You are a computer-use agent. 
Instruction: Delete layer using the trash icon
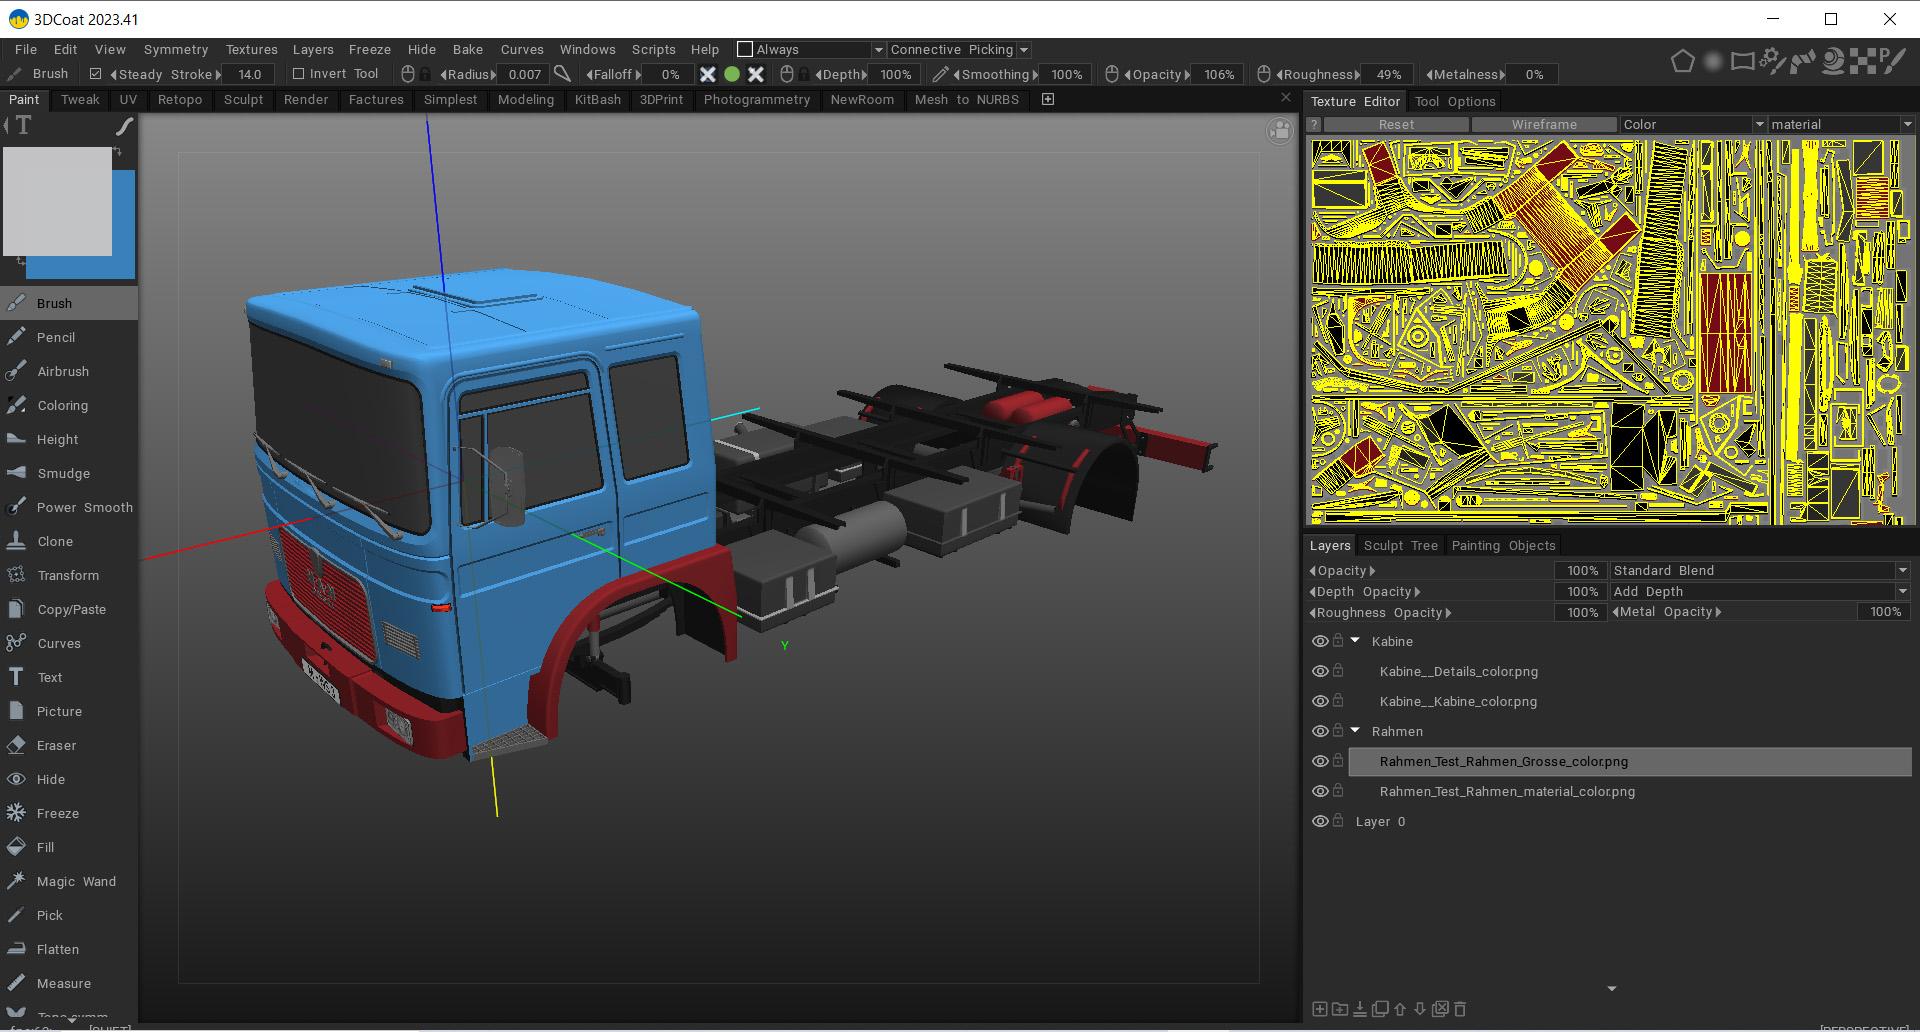click(x=1460, y=1009)
